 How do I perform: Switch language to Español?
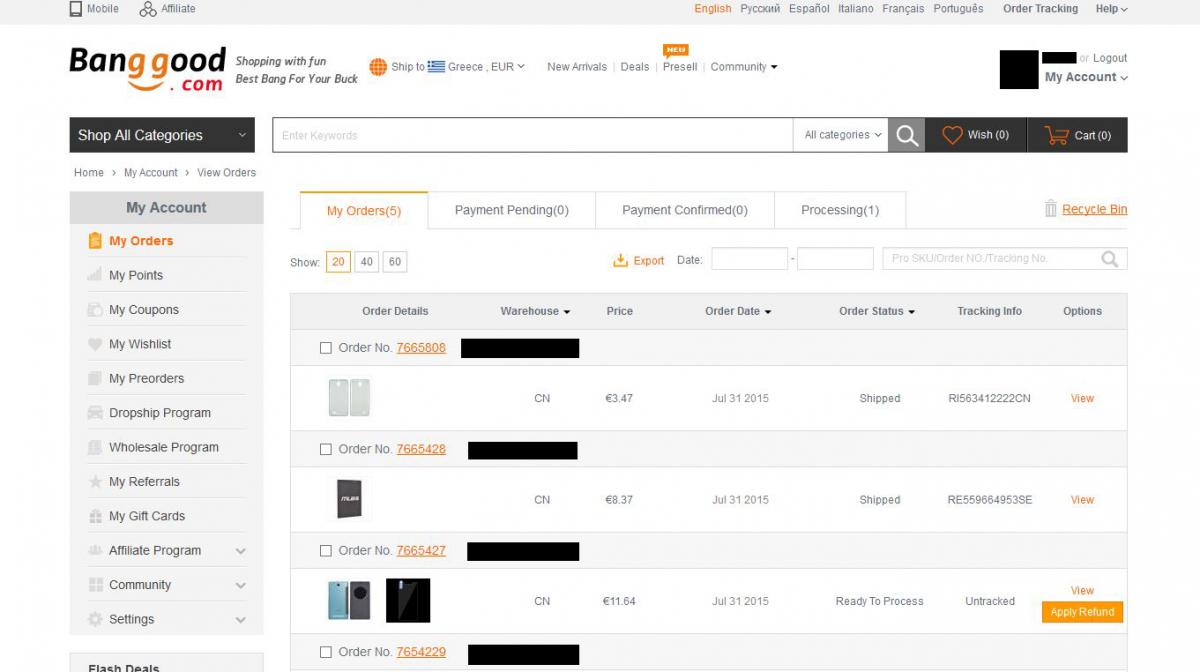coord(809,9)
